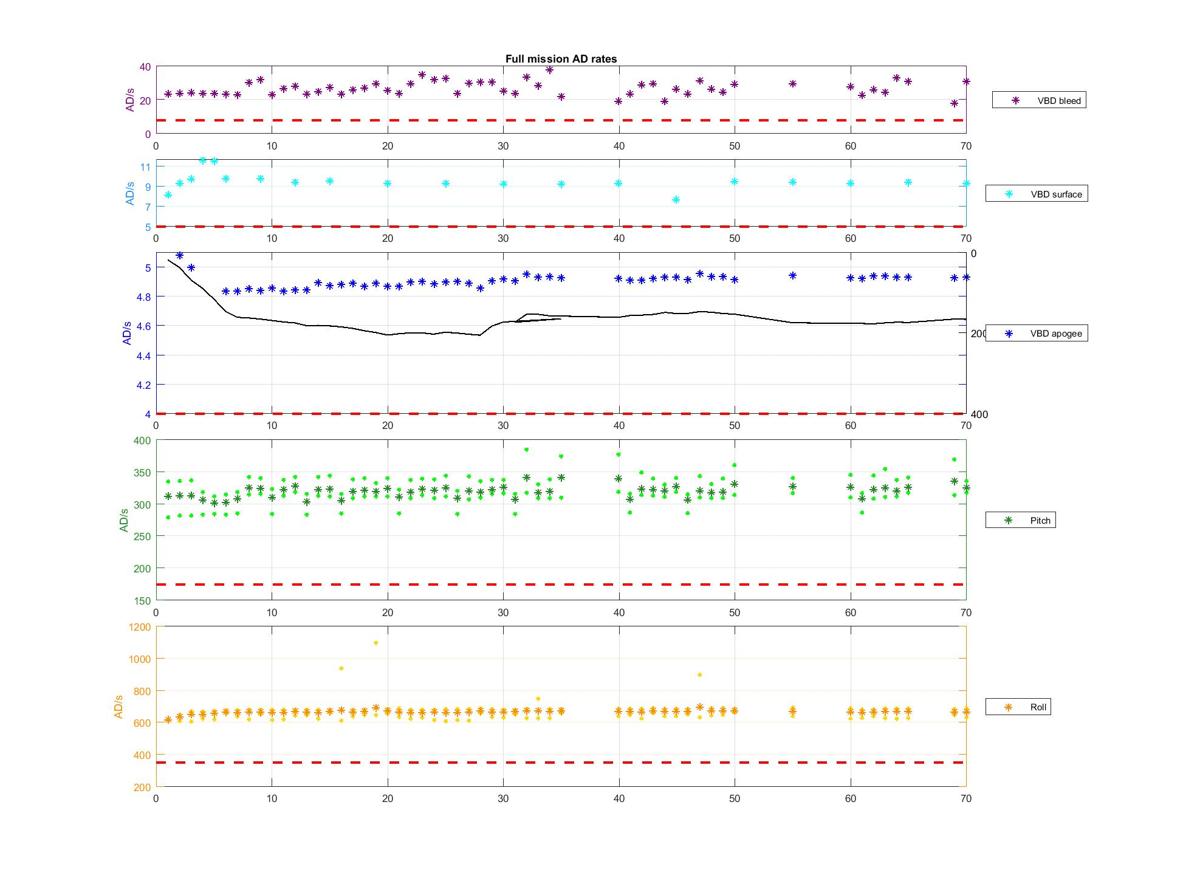Click the cyan AD/s y-axis label
The image size is (1200, 885).
coord(129,192)
